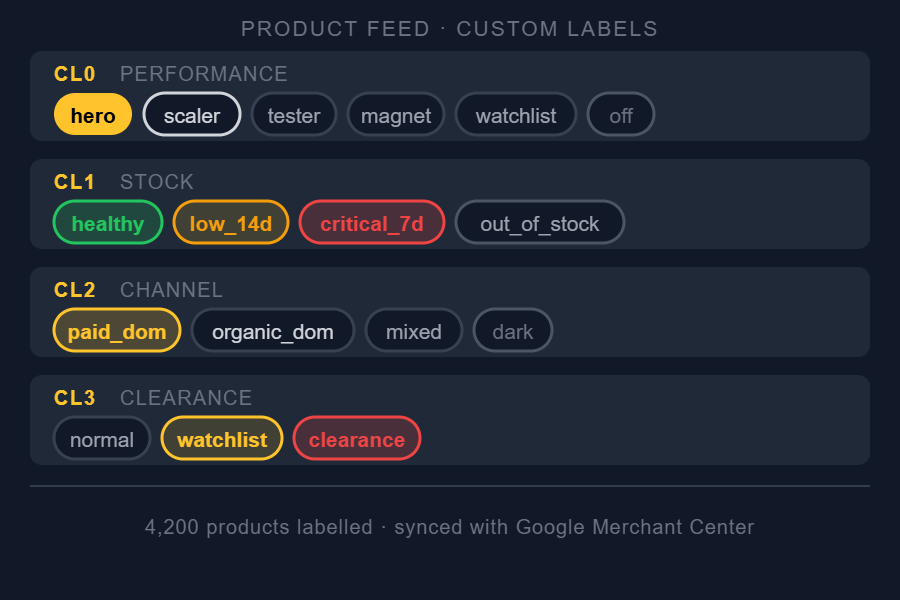Toggle the watchlist chip in Clearance row

point(222,439)
